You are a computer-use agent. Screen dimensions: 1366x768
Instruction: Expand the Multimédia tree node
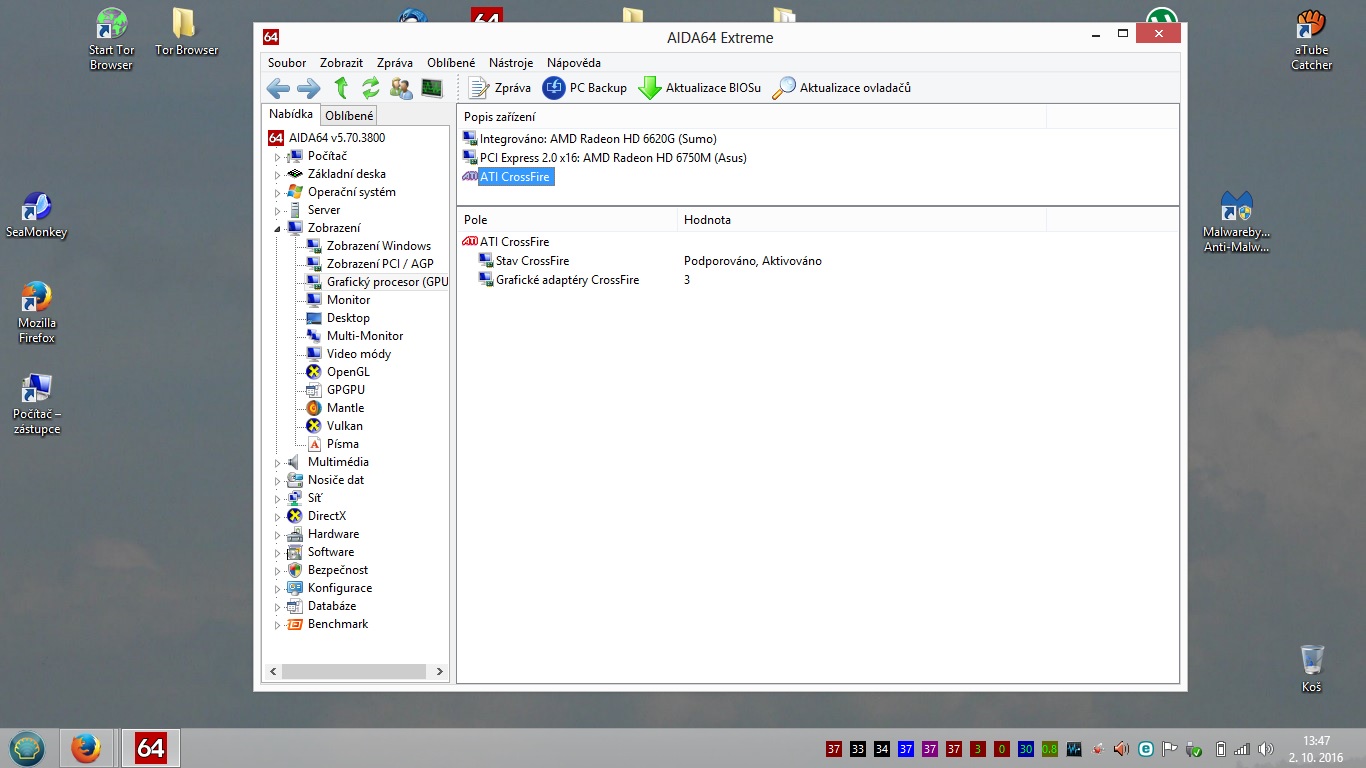(x=278, y=463)
